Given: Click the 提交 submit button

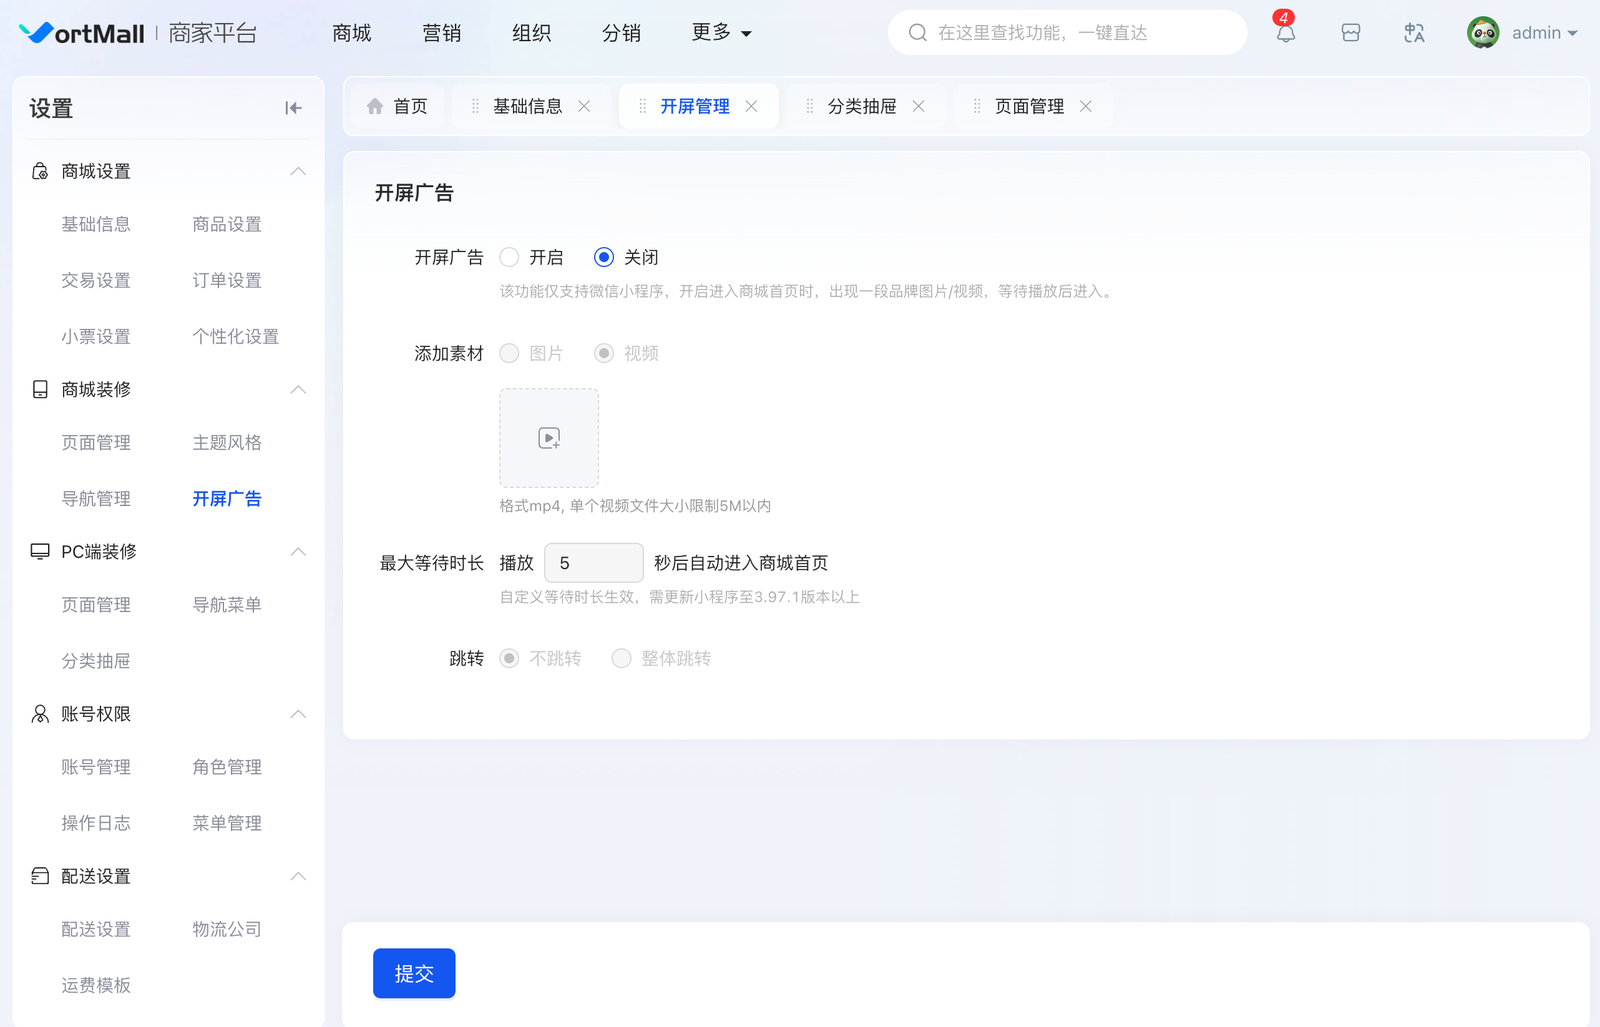Looking at the screenshot, I should pyautogui.click(x=414, y=973).
